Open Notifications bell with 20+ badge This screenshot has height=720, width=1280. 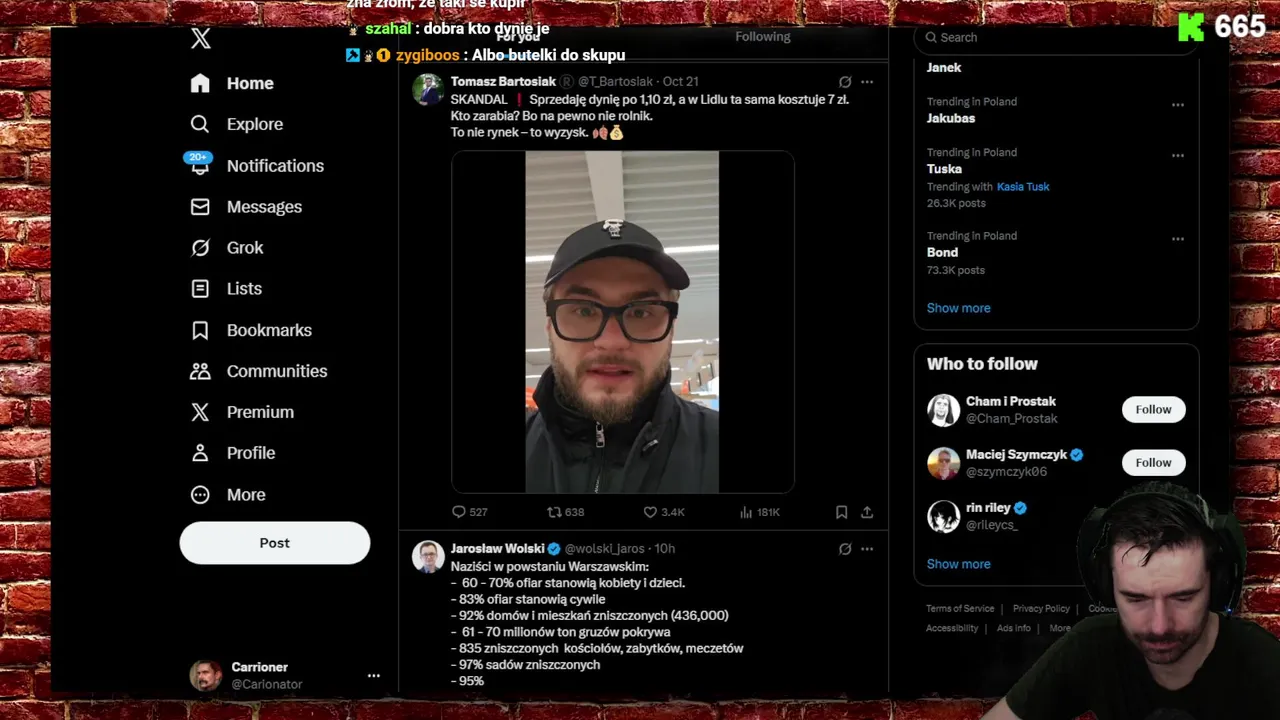tap(200, 165)
